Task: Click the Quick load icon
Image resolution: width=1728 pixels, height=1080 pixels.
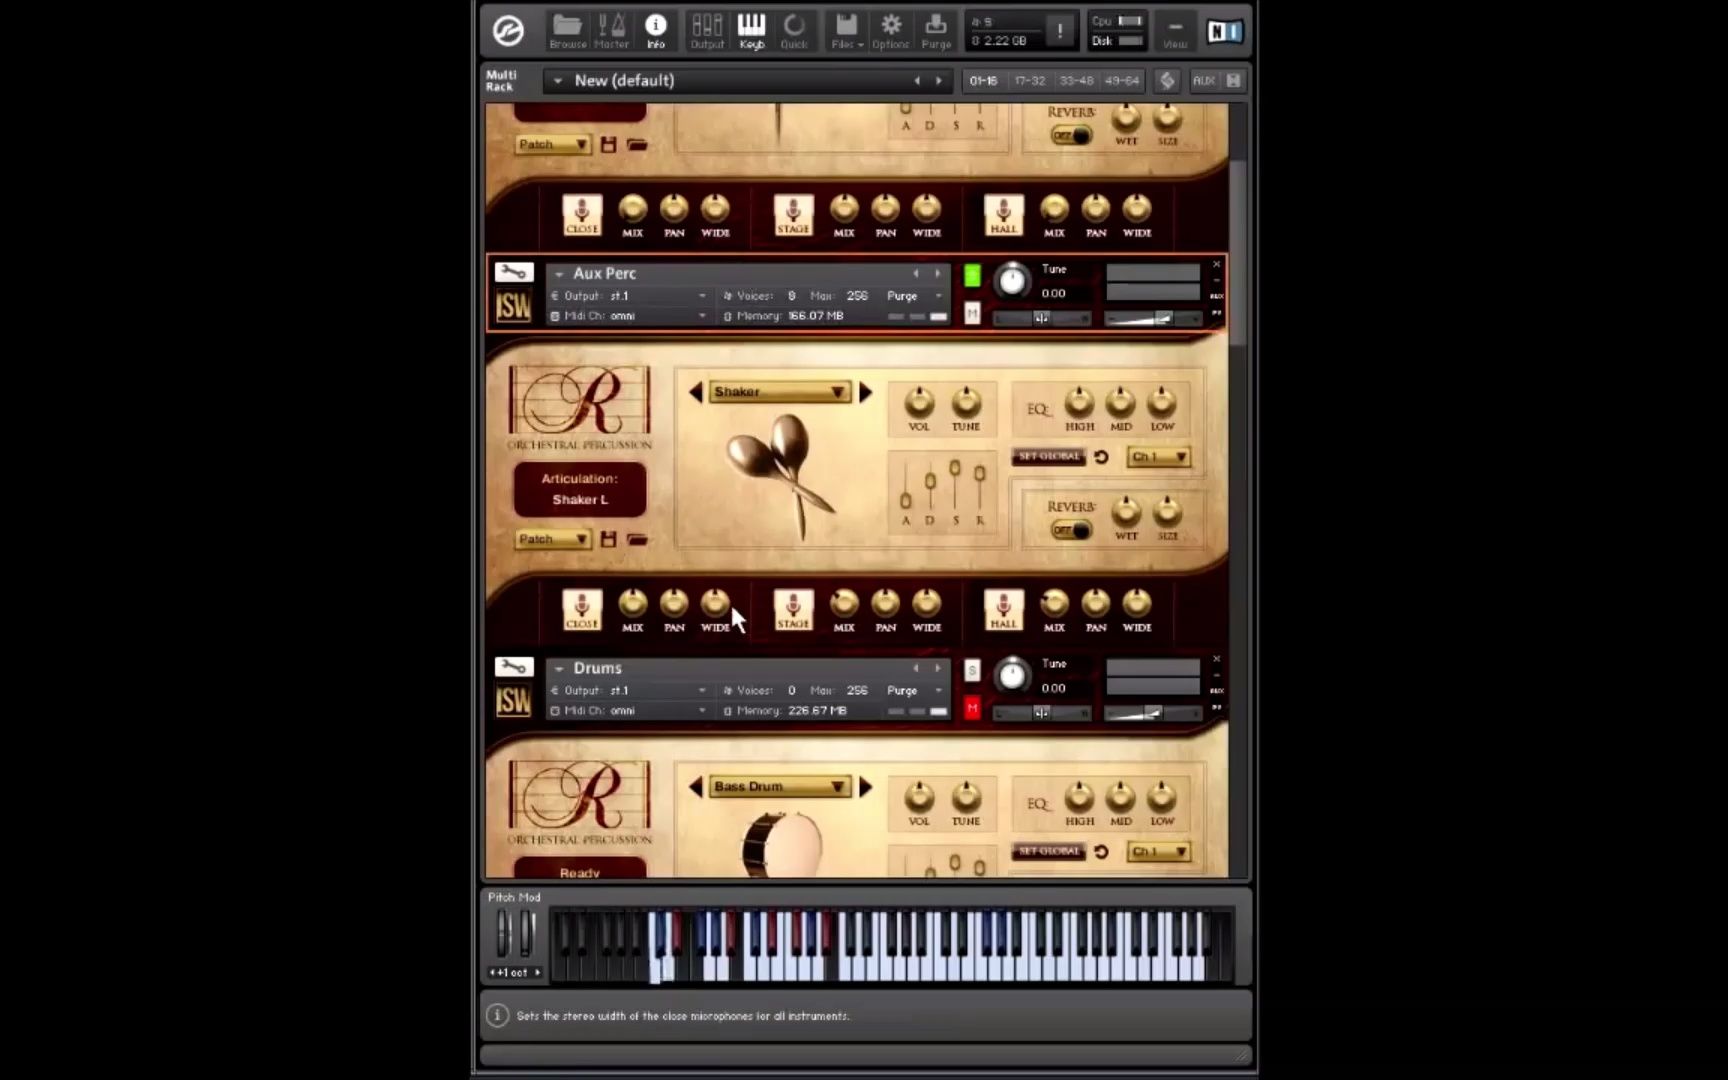Action: [x=795, y=30]
